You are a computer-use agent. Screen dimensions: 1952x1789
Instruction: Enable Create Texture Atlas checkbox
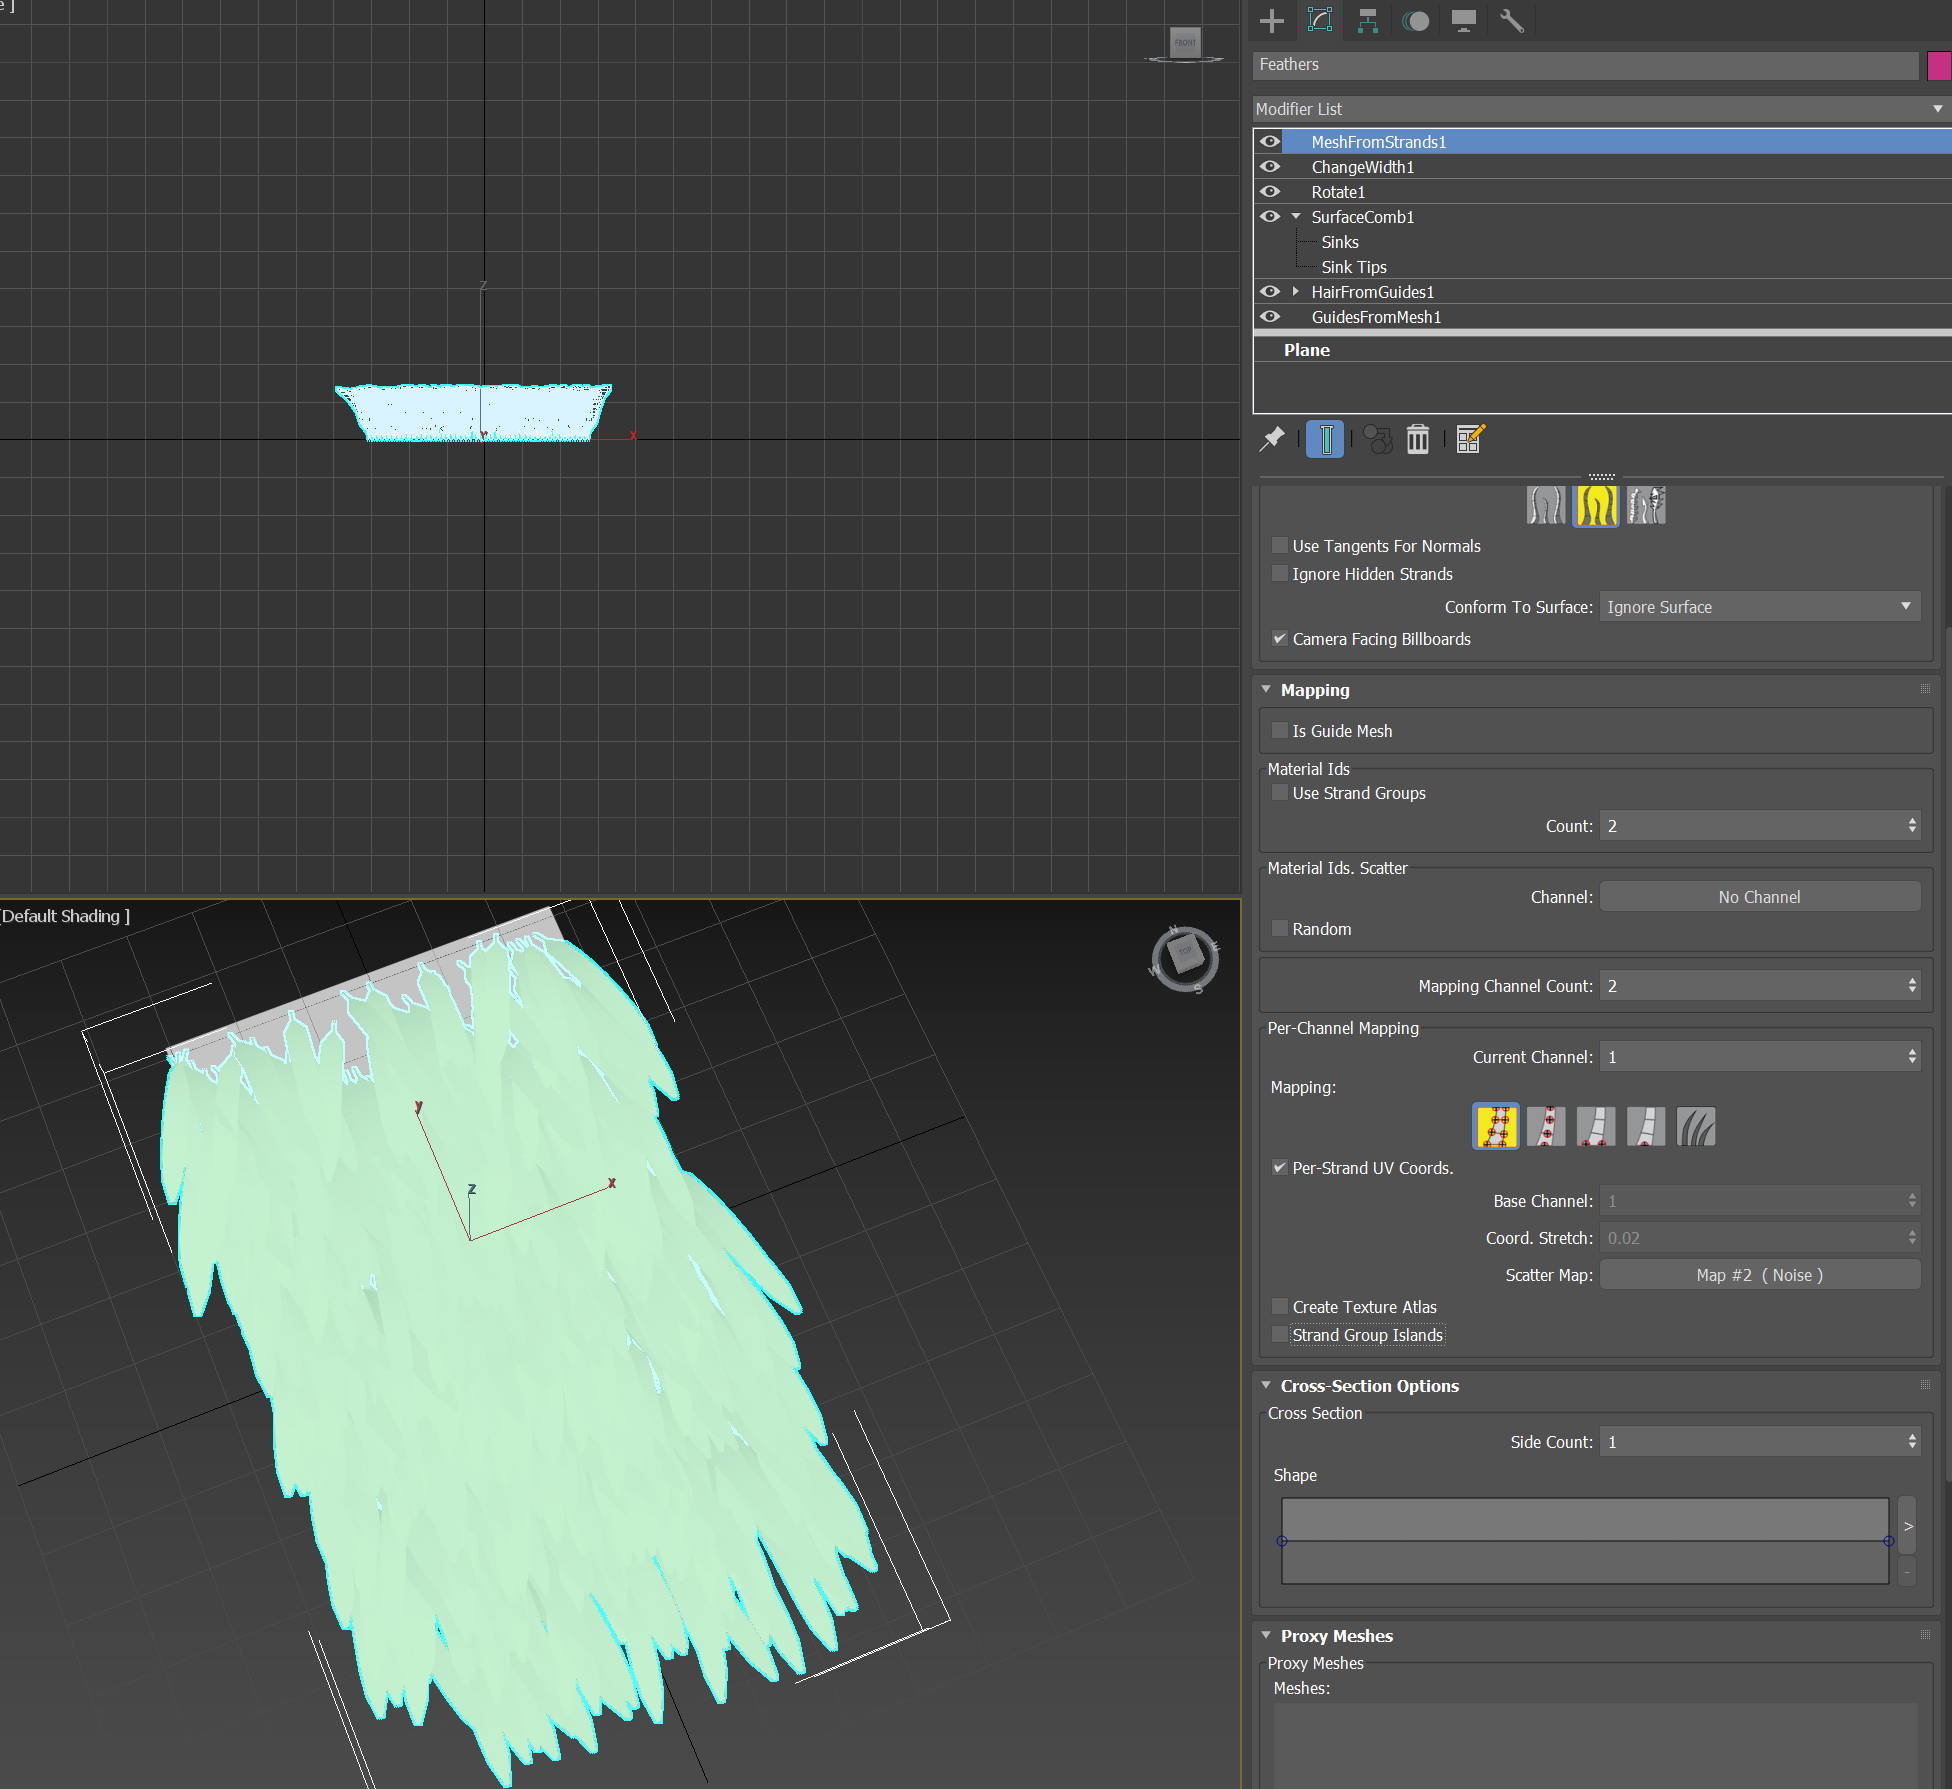click(1279, 1307)
